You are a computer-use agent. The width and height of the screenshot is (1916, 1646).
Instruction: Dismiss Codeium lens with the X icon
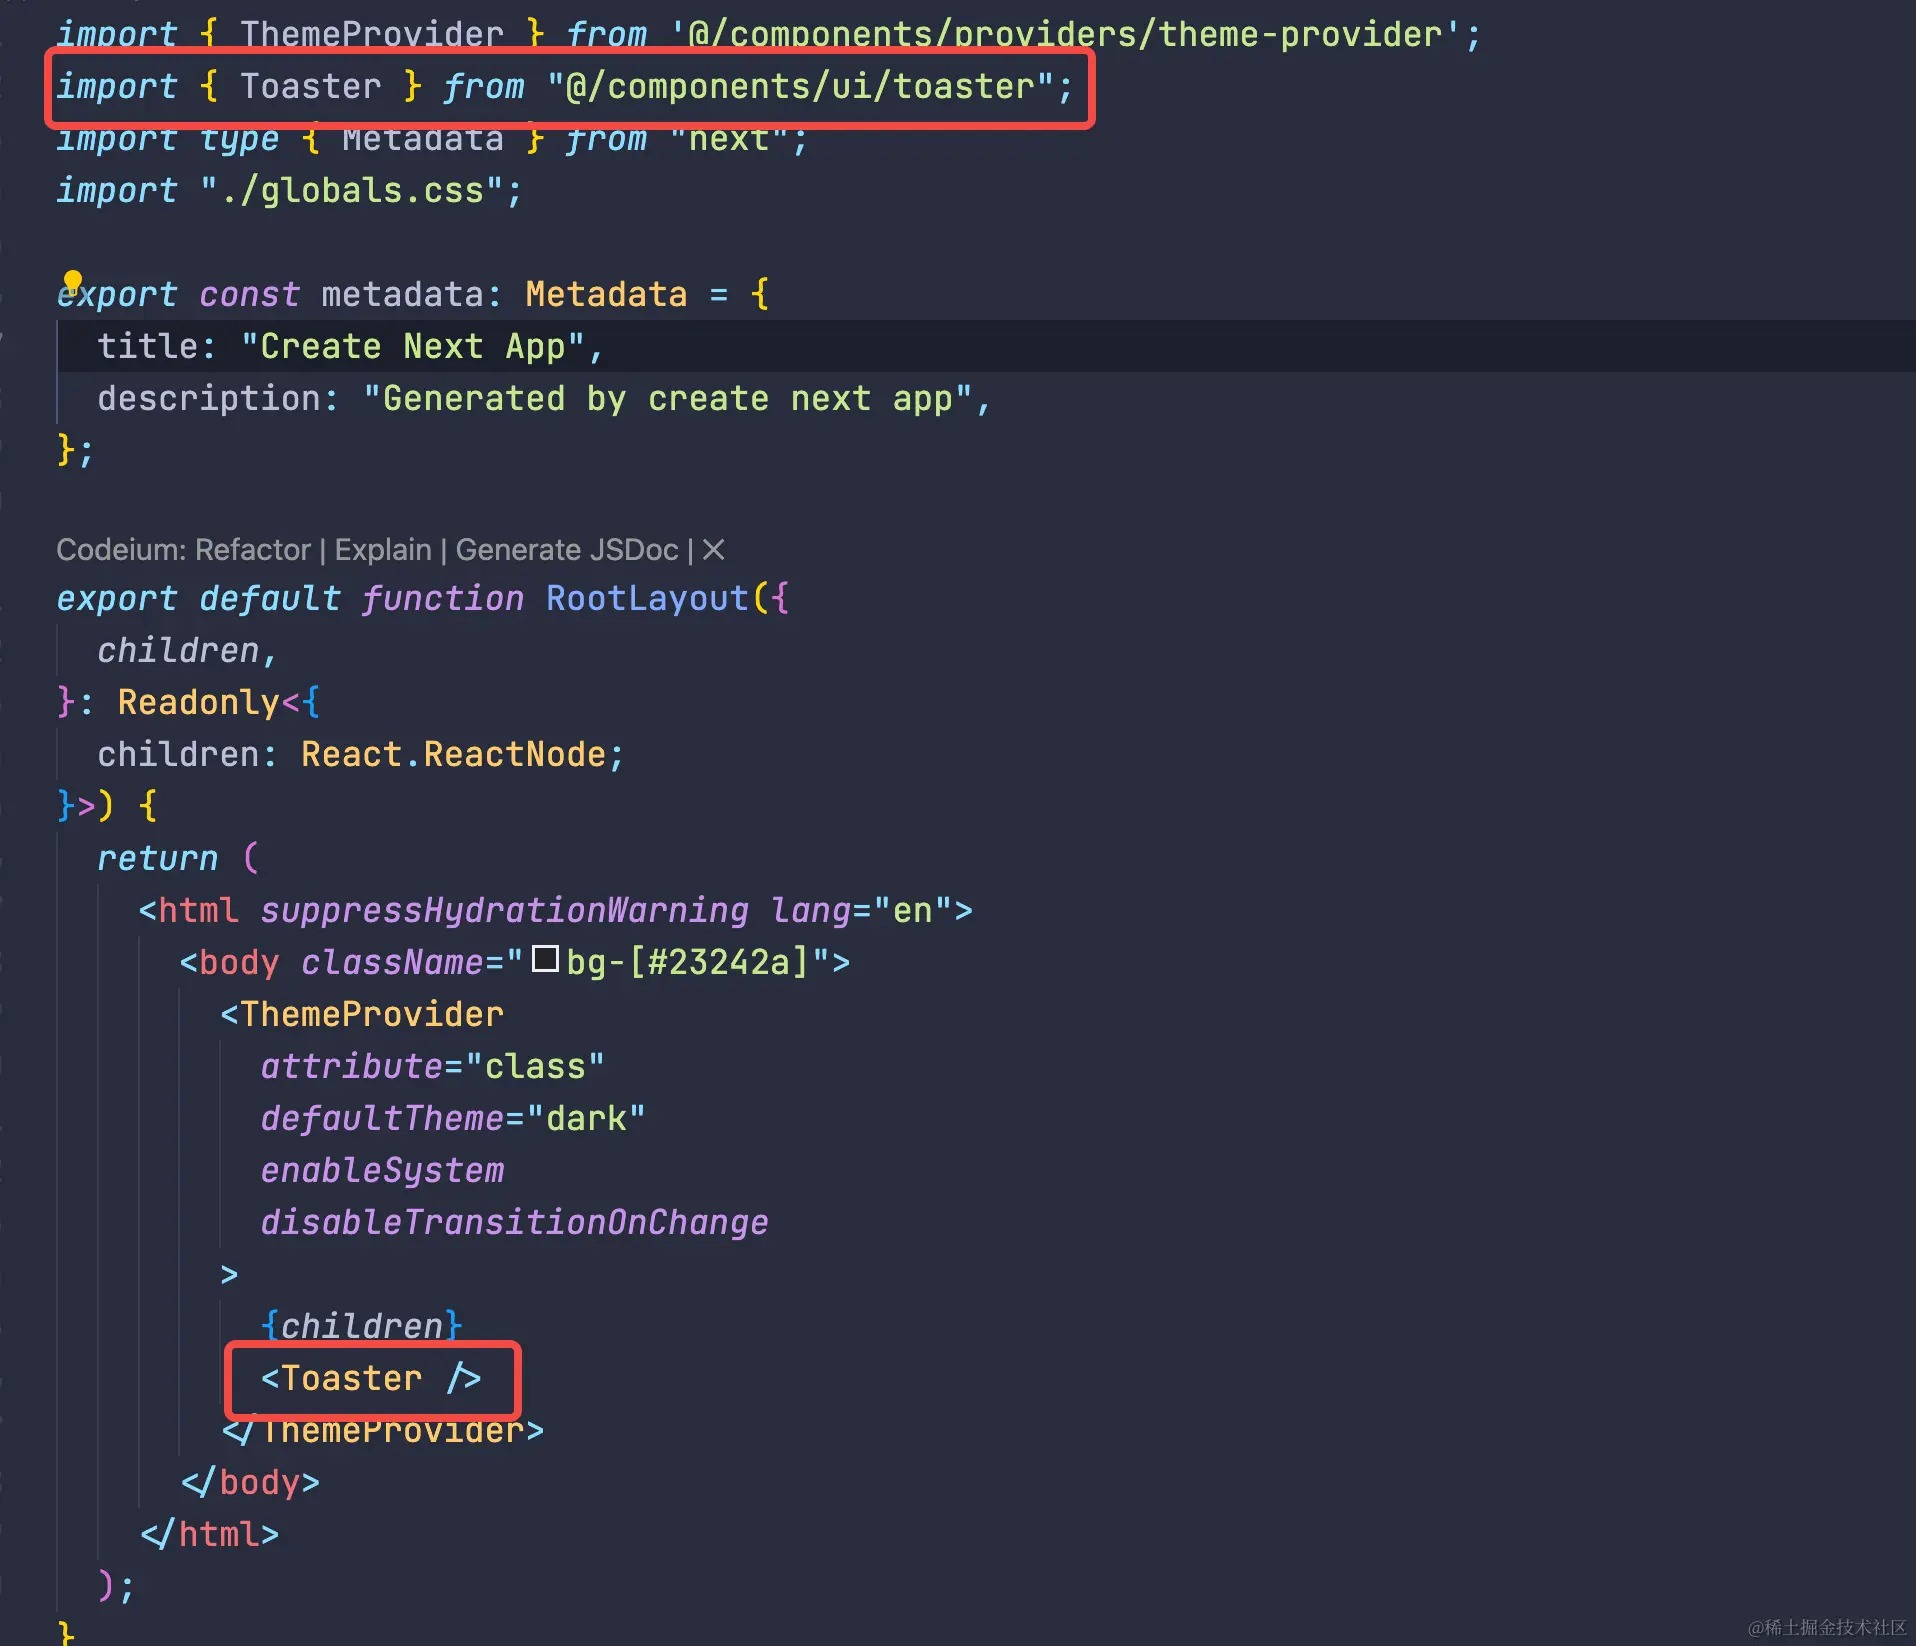click(x=714, y=549)
